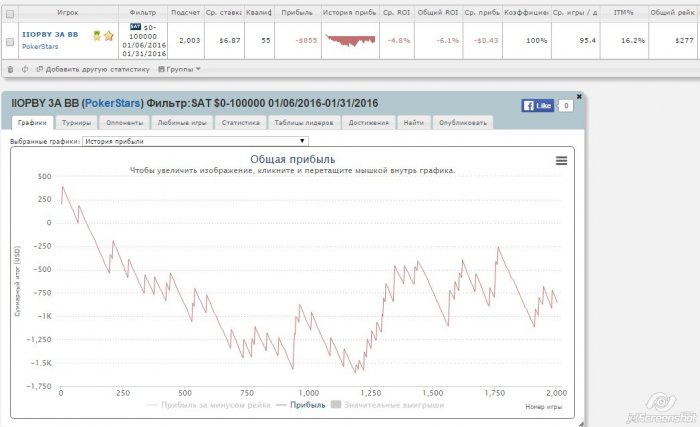Close the player details panel
This screenshot has width=700, height=427.
coord(579,96)
